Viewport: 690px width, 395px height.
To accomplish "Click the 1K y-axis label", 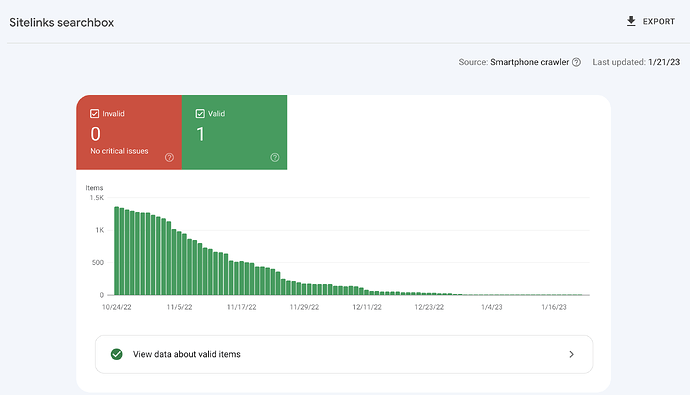I will (x=100, y=230).
